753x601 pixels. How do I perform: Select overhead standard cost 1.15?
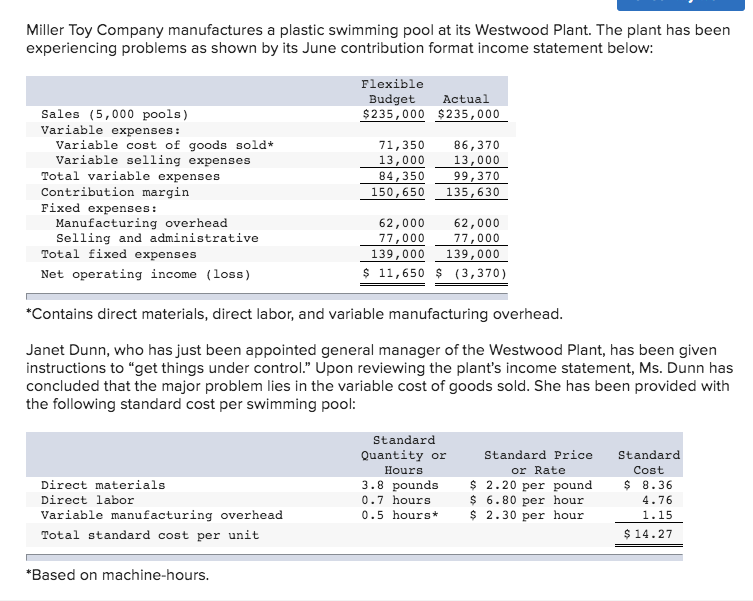[x=657, y=515]
